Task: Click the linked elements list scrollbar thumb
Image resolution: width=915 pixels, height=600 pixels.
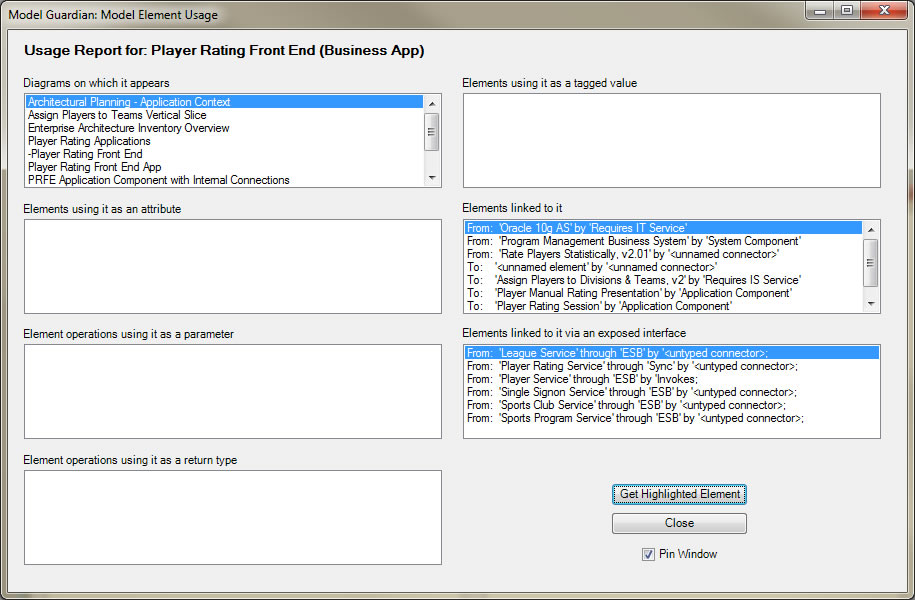Action: tap(871, 263)
